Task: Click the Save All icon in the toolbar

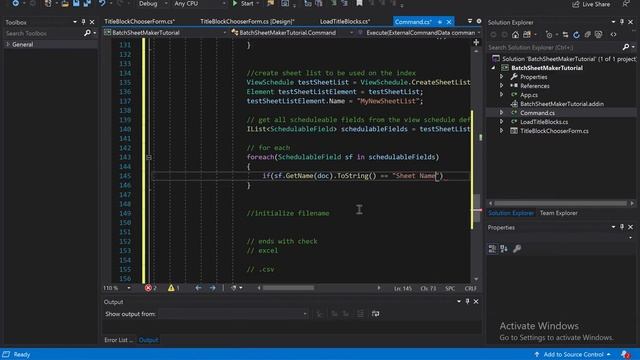Action: click(x=87, y=3)
